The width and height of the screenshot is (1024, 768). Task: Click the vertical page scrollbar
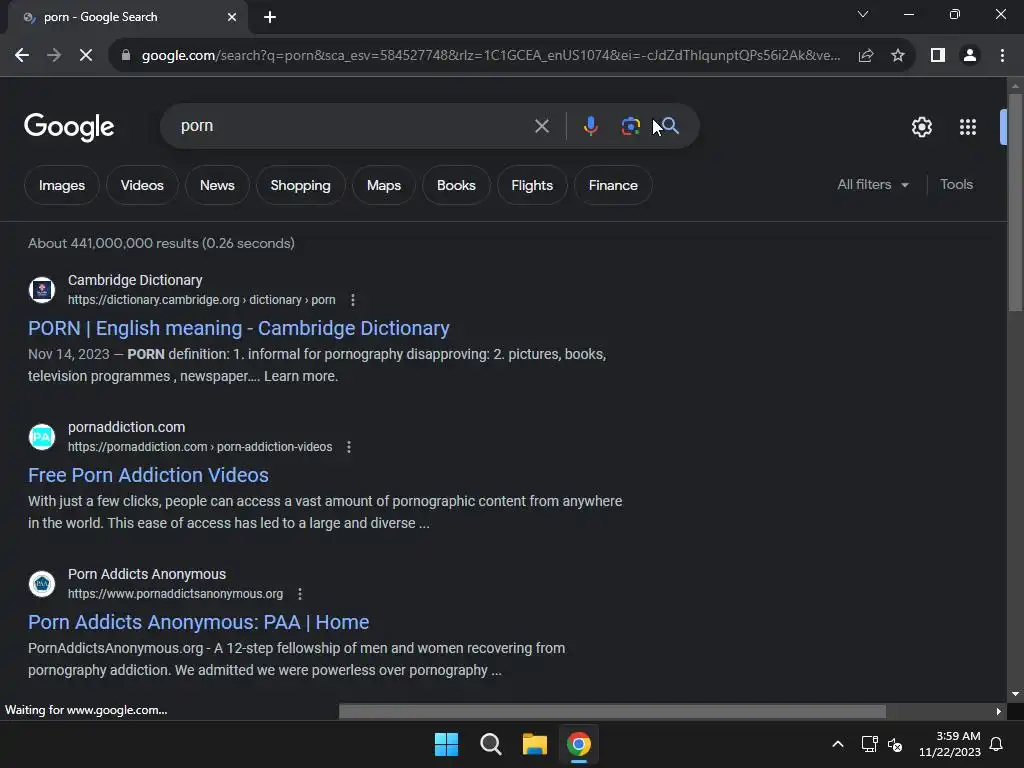click(1015, 202)
